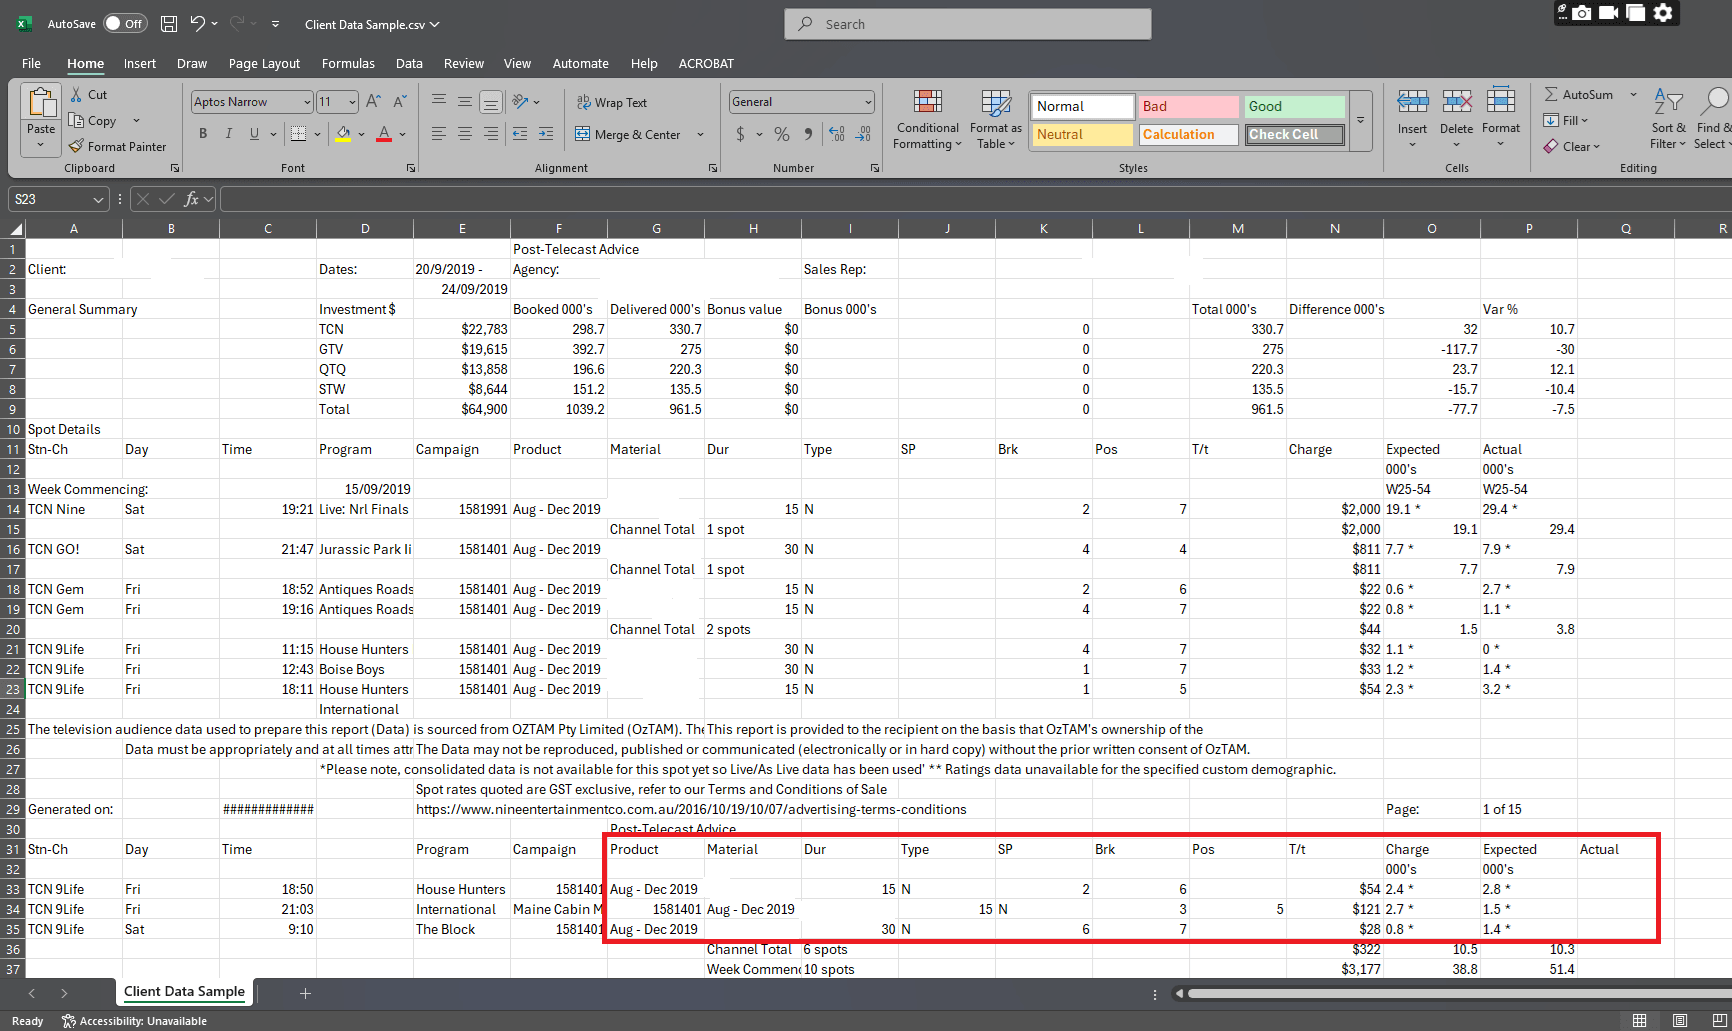Screen dimensions: 1732x1031
Task: Open the File menu
Action: coord(31,63)
